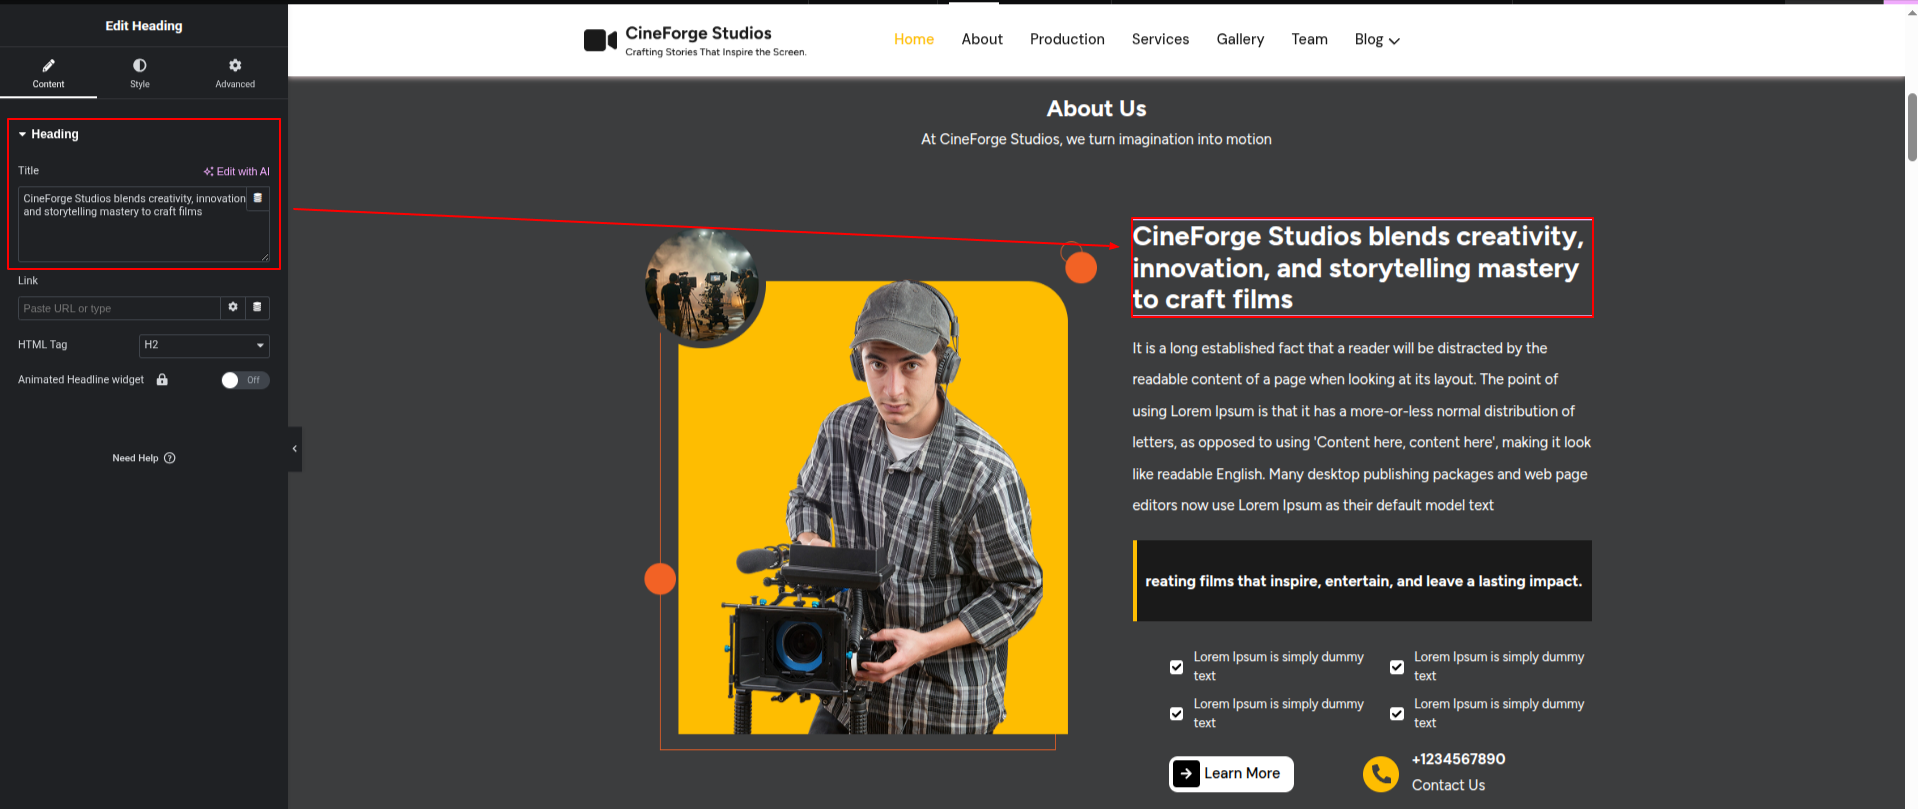The height and width of the screenshot is (809, 1918).
Task: Click the Content tab pencil icon
Action: pyautogui.click(x=48, y=65)
